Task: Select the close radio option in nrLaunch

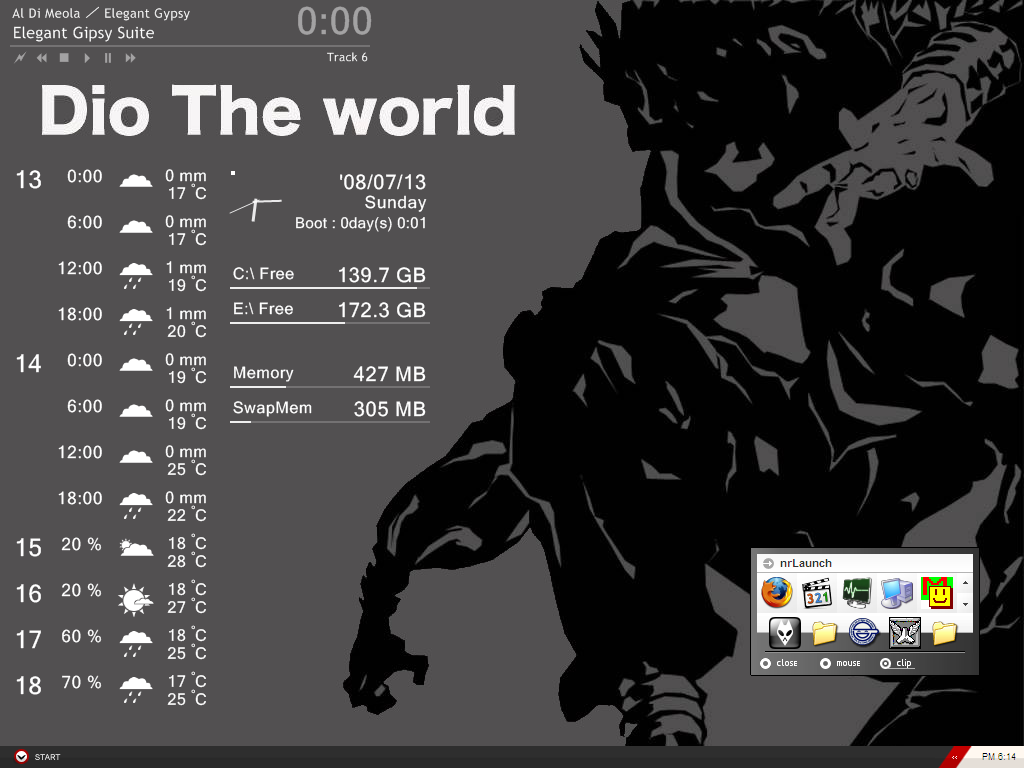Action: pos(766,663)
